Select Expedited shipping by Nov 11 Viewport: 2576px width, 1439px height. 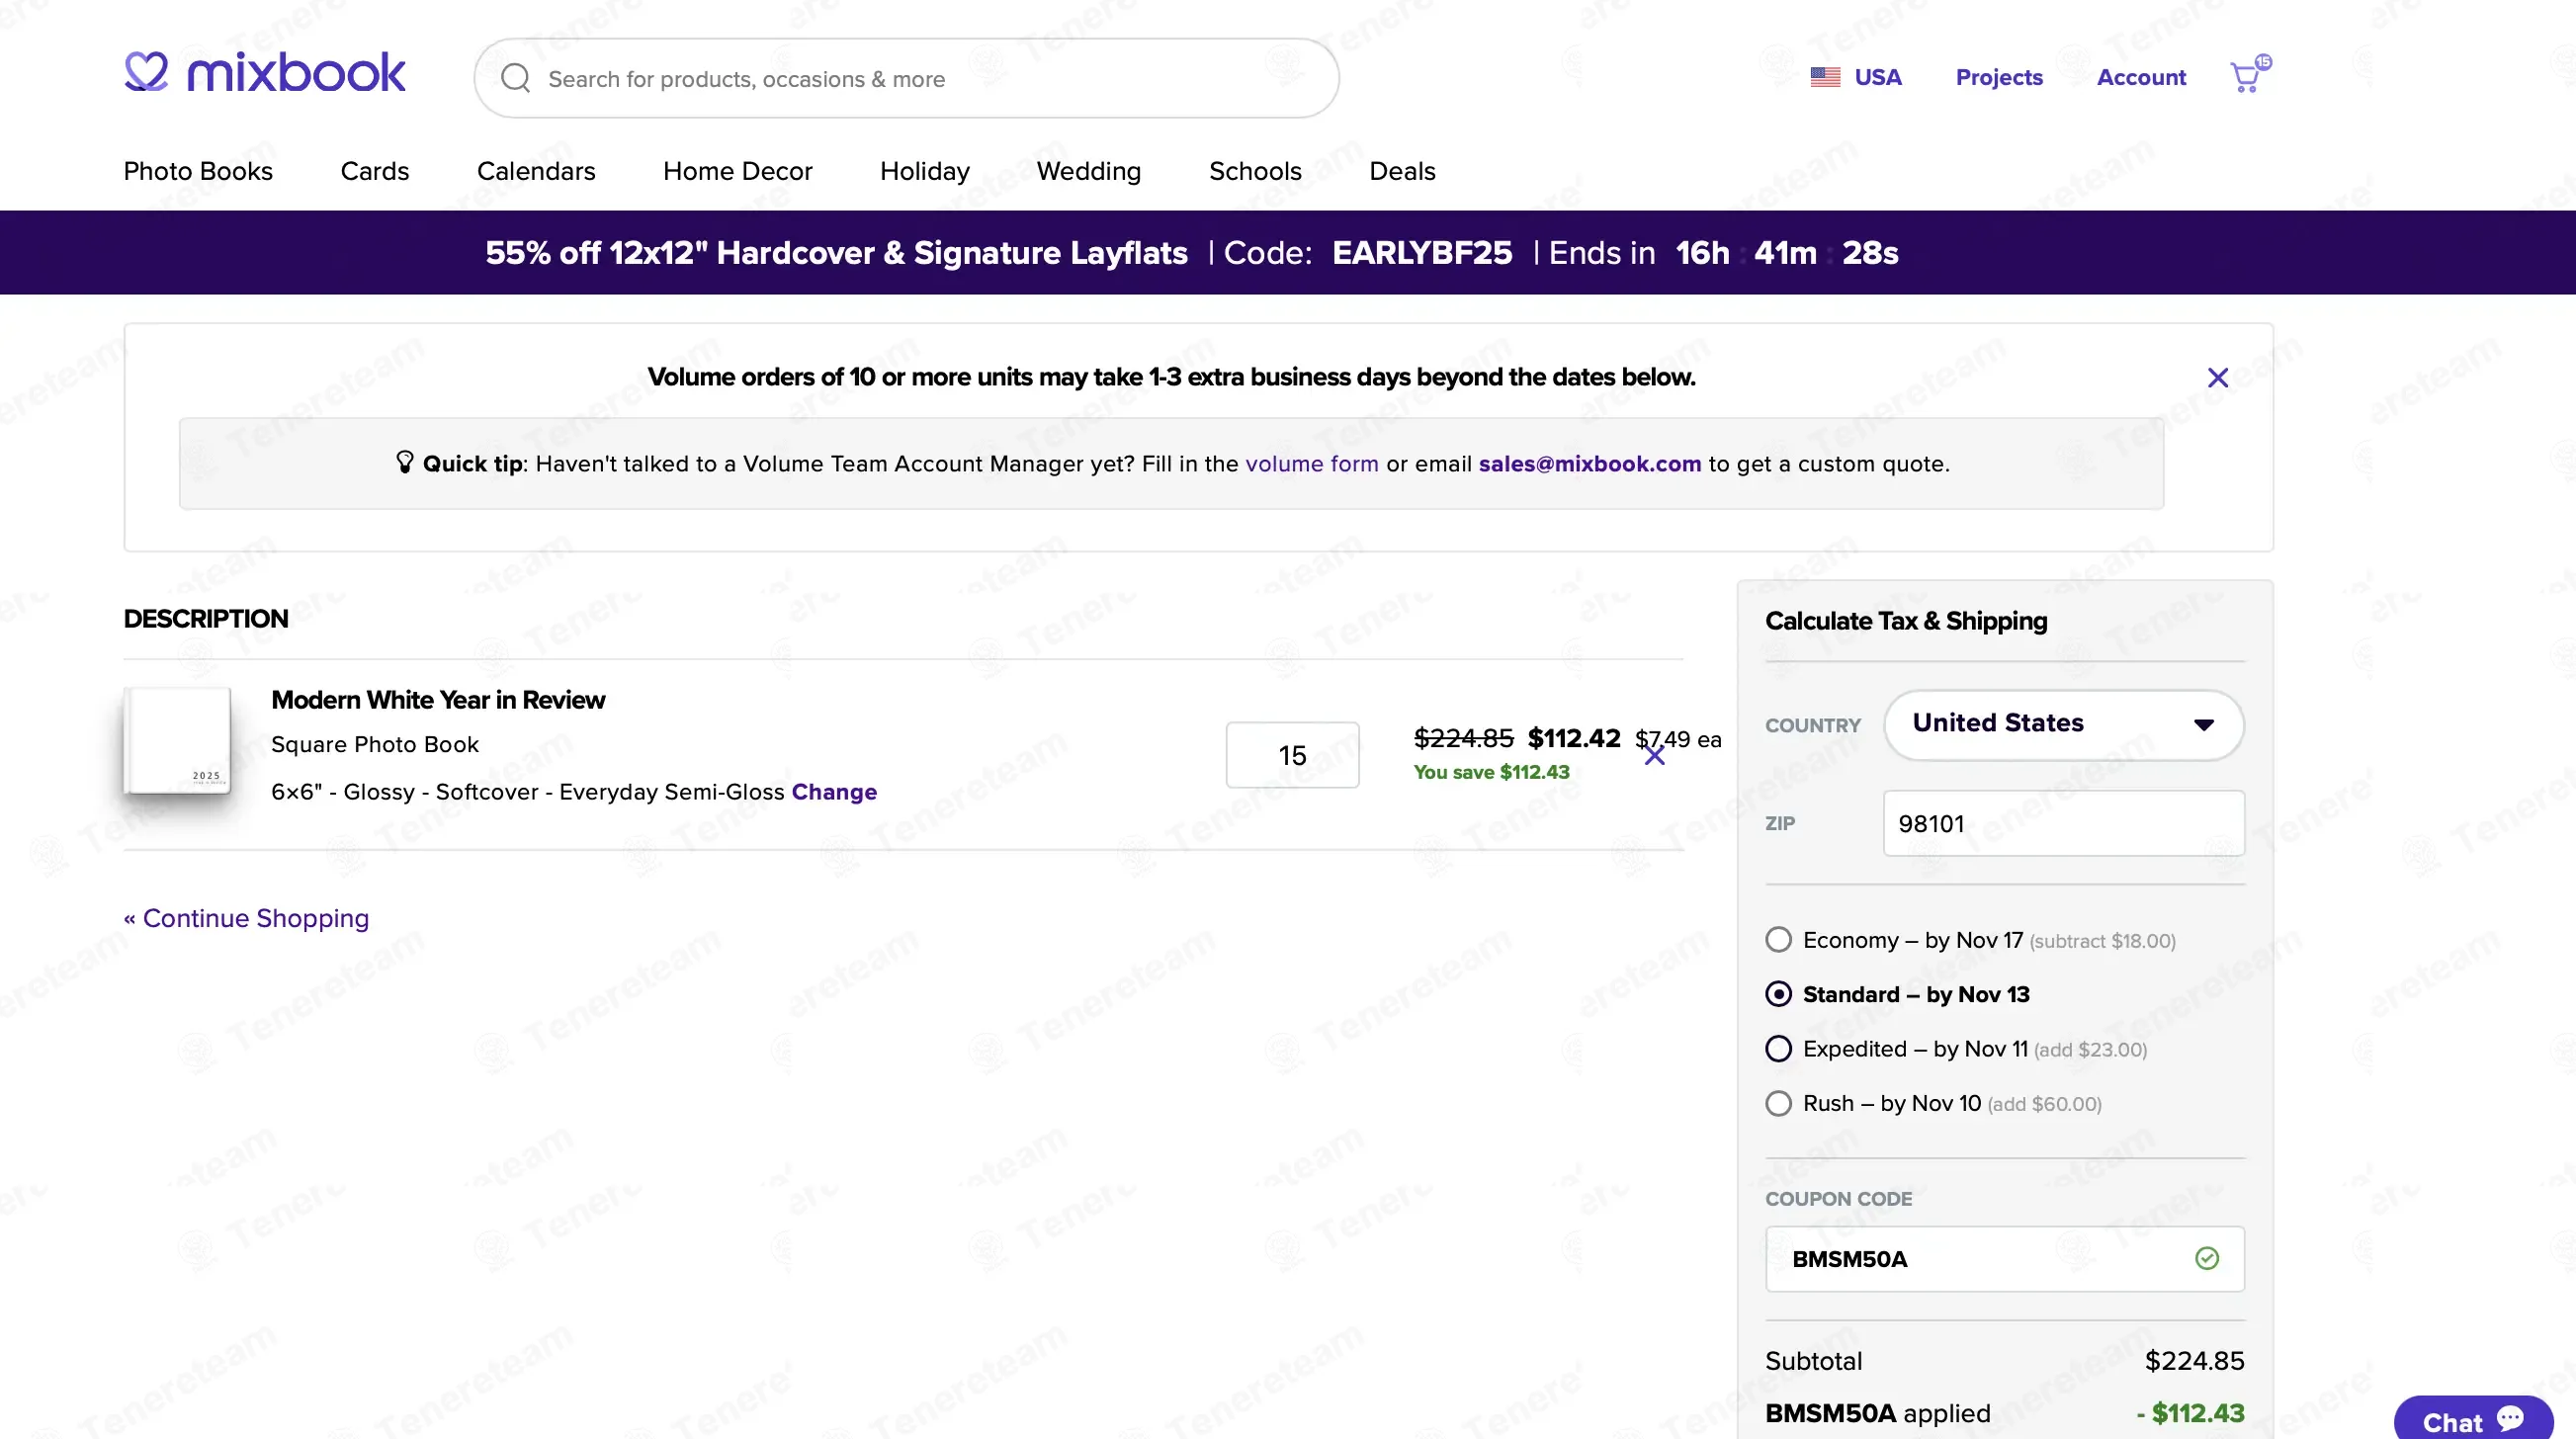(1778, 1049)
